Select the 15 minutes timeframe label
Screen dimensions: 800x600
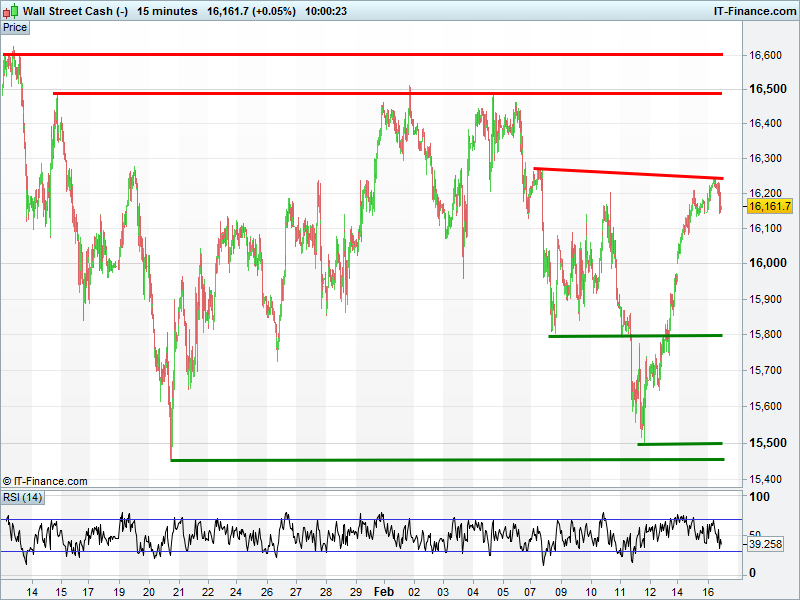click(x=167, y=11)
